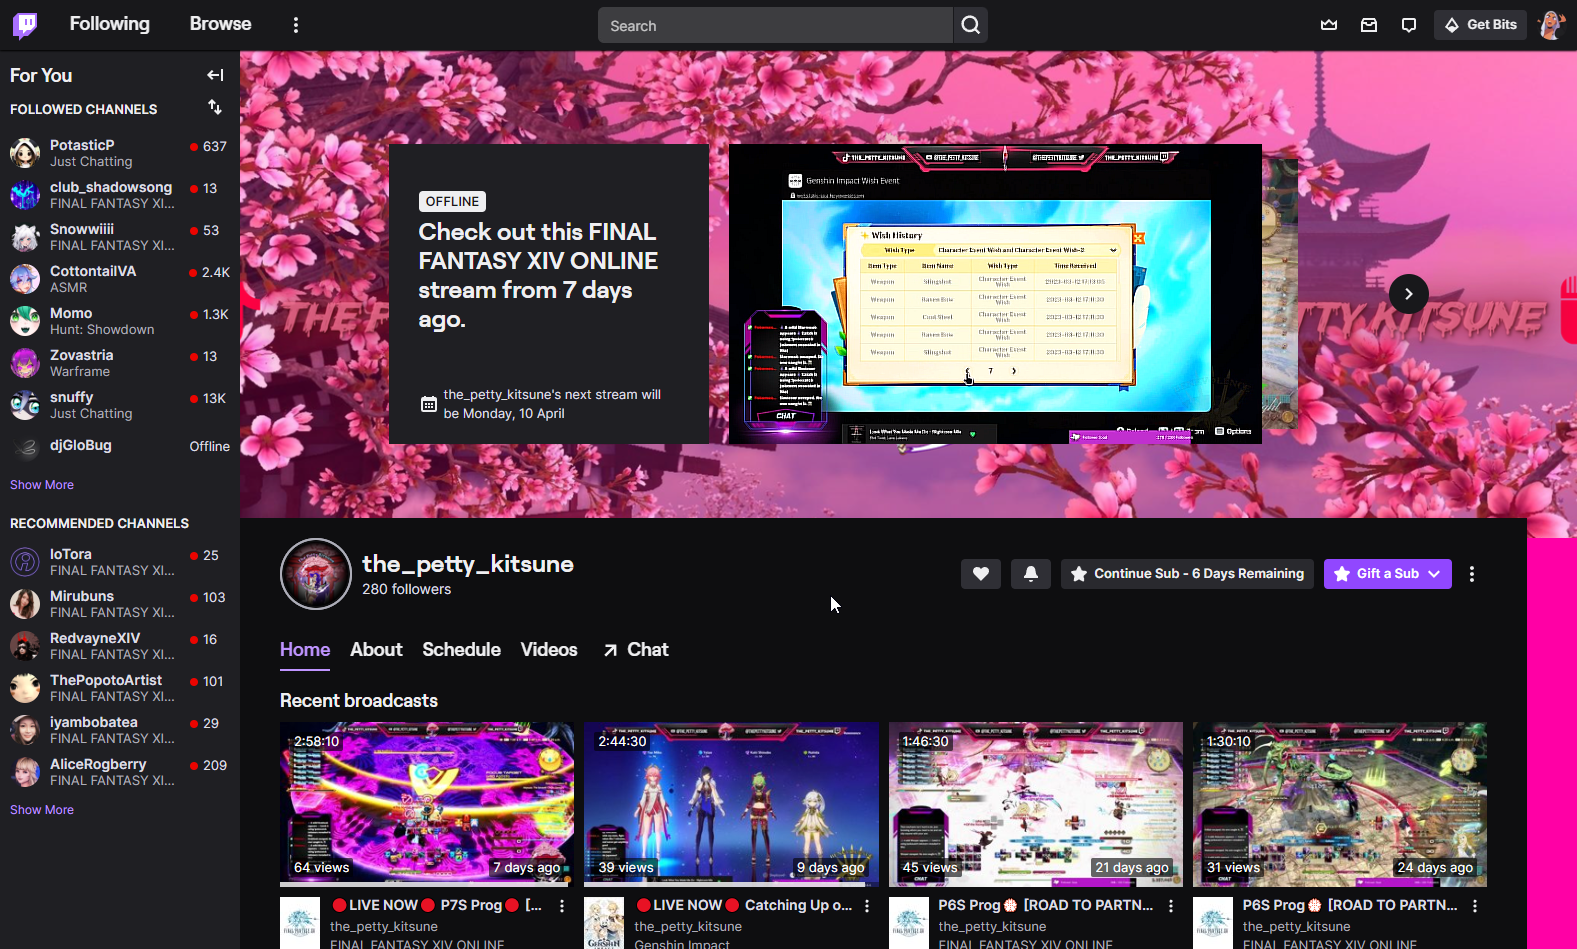Open IoTora recommended channel
1577x949 pixels.
tap(120, 562)
